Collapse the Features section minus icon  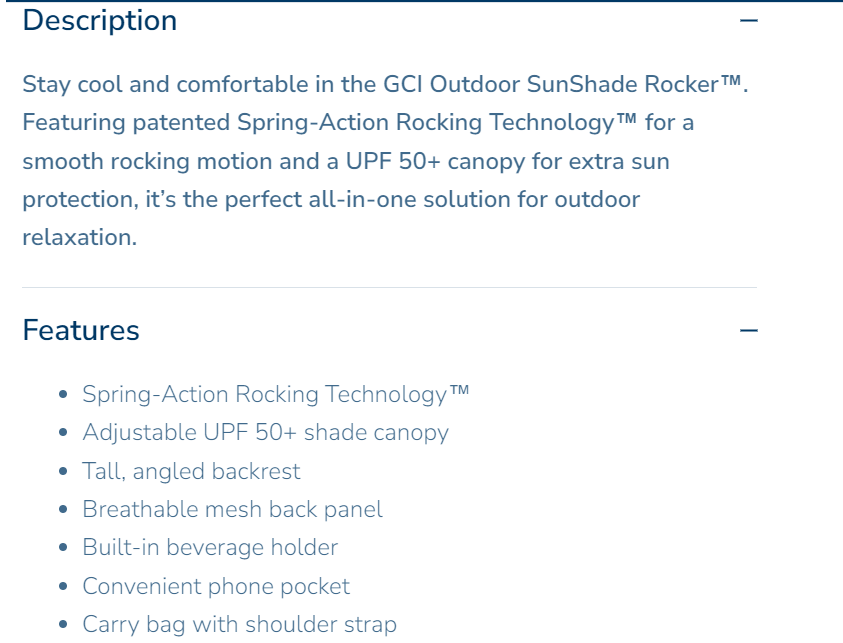pos(748,330)
